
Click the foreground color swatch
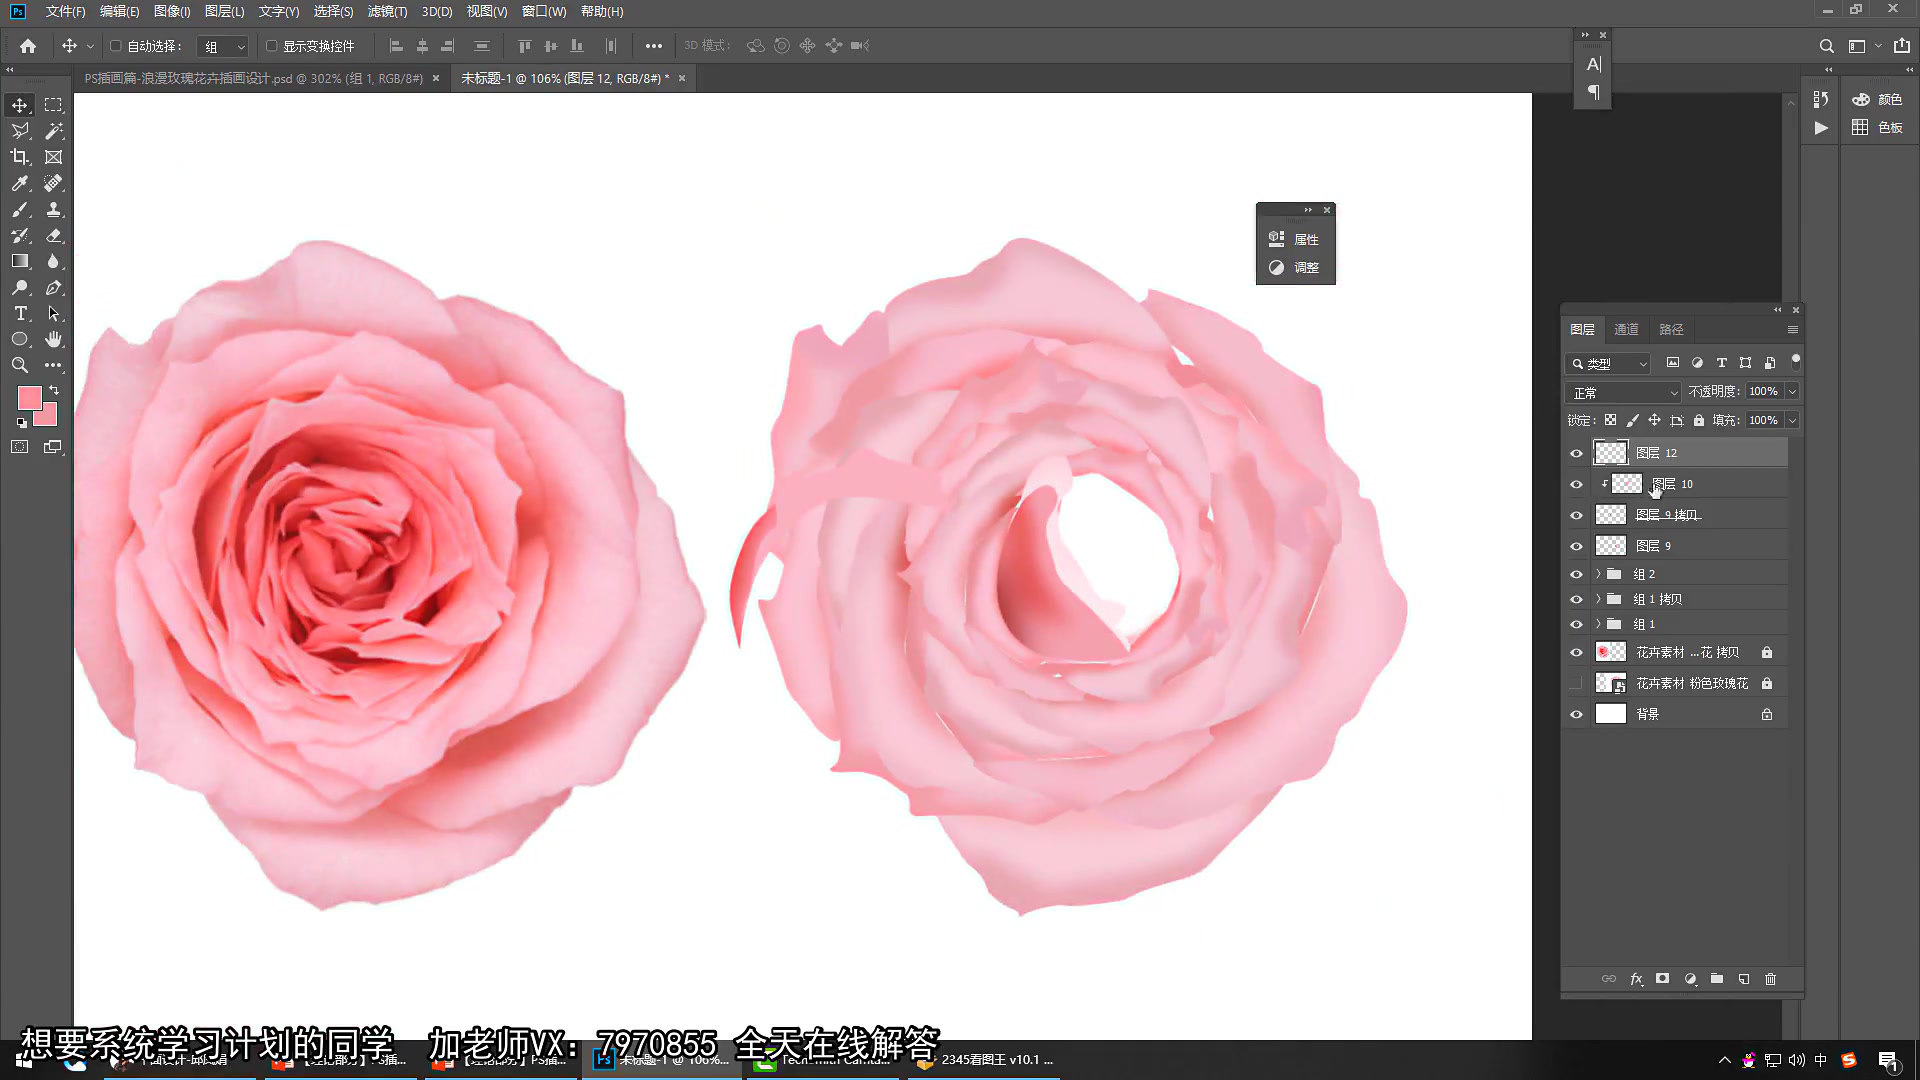coord(29,397)
